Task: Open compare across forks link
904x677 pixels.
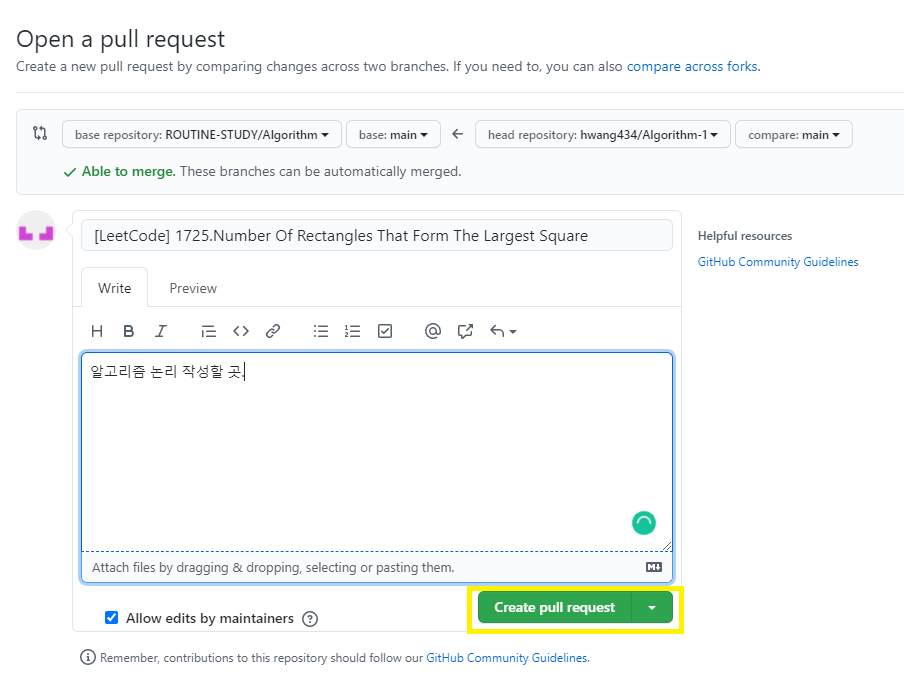Action: coord(692,66)
